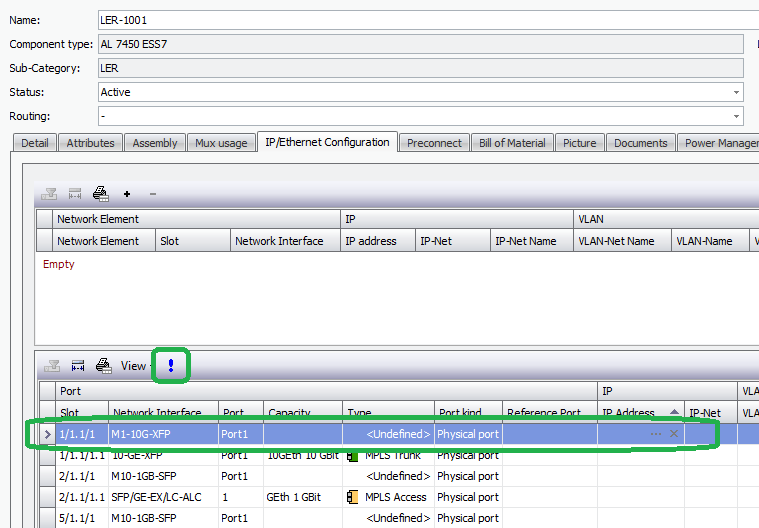Open the Picture tab
This screenshot has width=759, height=528.
[x=579, y=143]
